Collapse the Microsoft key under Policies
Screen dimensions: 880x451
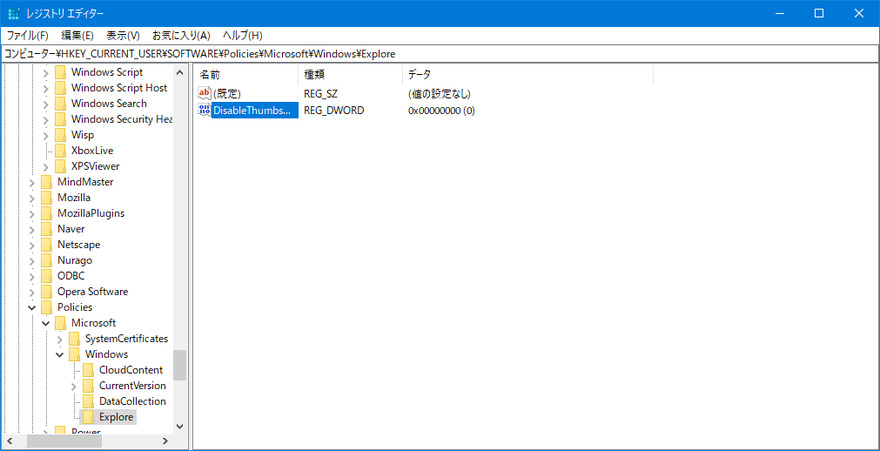pyautogui.click(x=46, y=324)
